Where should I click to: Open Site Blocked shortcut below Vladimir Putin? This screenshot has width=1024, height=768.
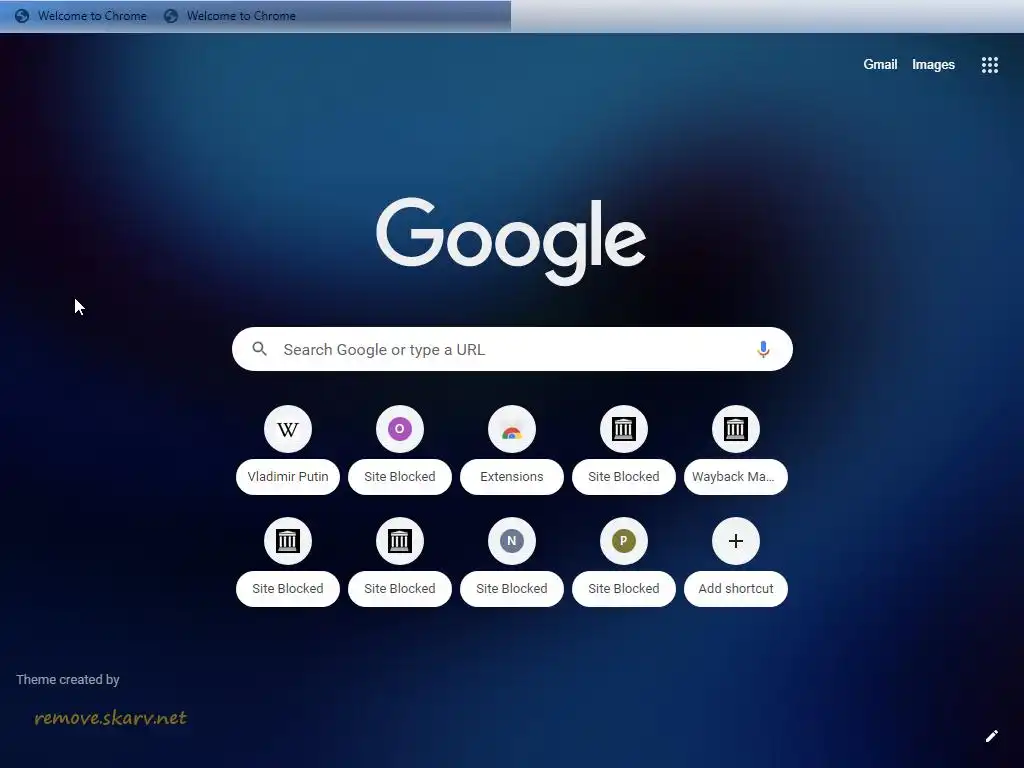coord(288,562)
